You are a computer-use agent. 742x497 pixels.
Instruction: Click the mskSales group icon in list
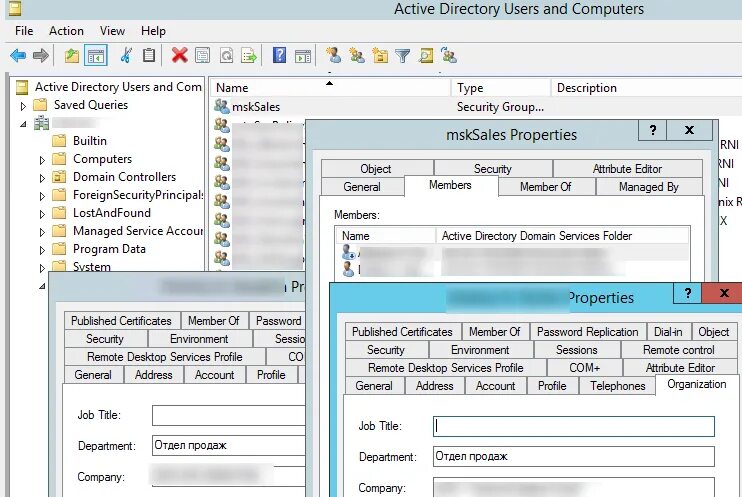[221, 106]
